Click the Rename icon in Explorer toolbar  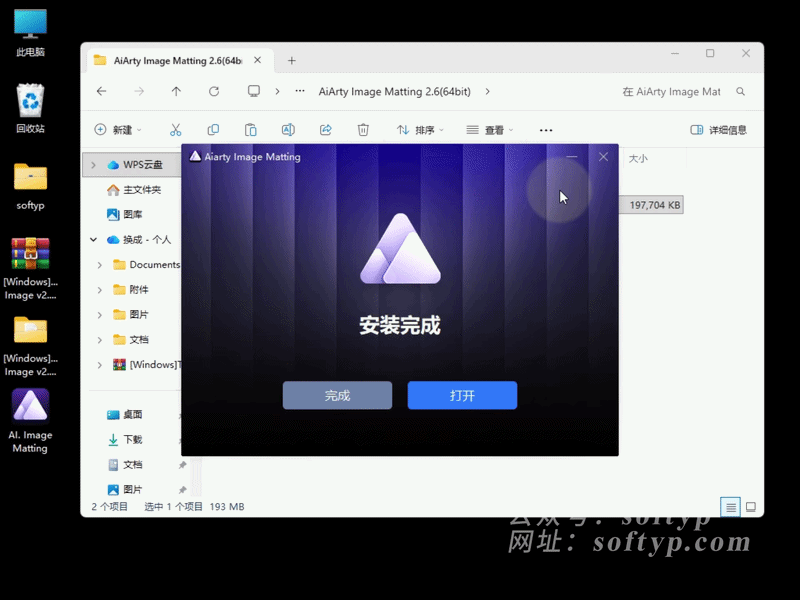tap(288, 130)
